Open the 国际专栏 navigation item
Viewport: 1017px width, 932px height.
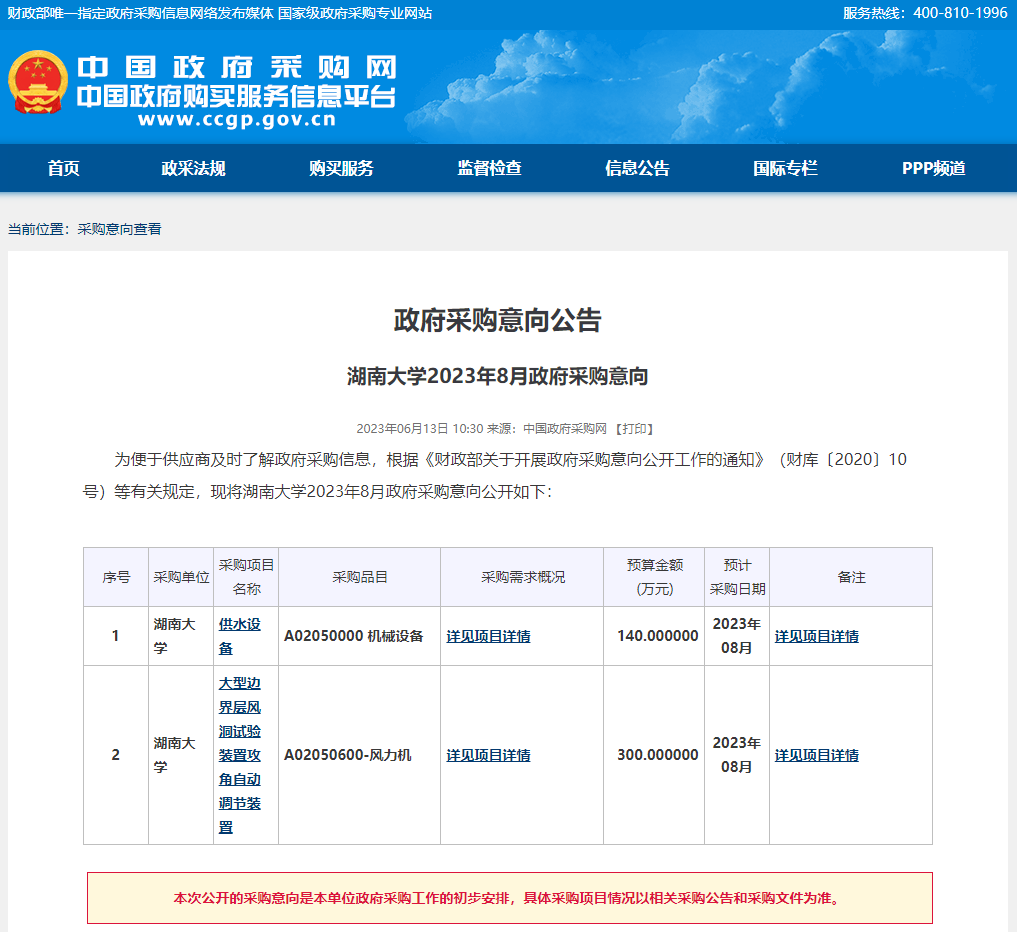(785, 169)
